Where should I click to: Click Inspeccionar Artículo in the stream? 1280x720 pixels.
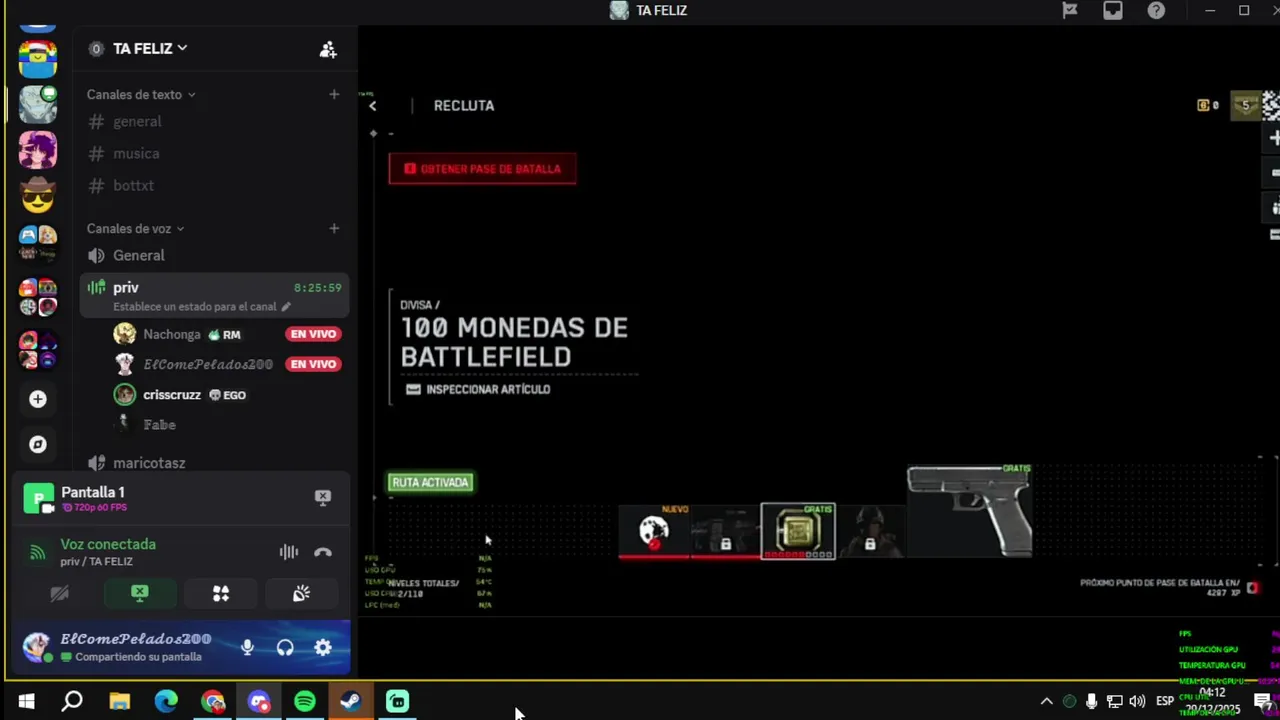pyautogui.click(x=478, y=389)
